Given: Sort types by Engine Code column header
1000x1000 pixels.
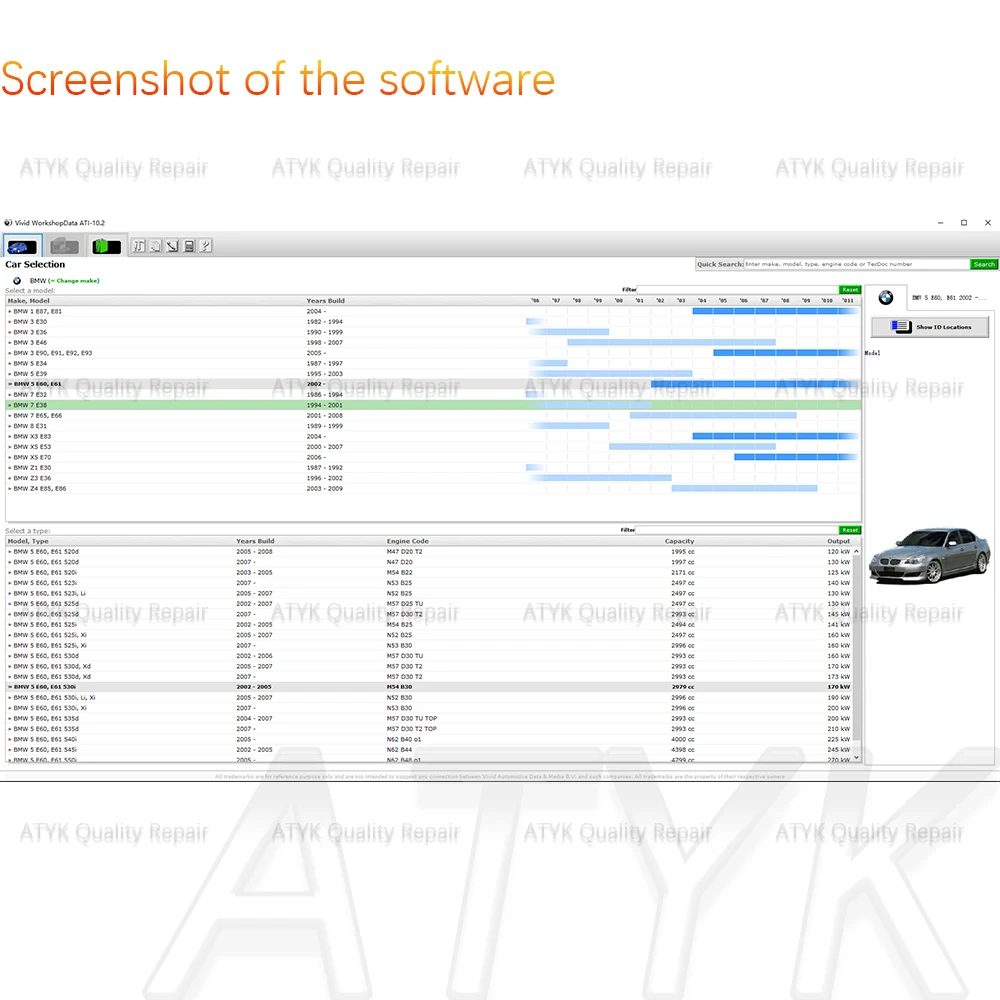Looking at the screenshot, I should (408, 541).
